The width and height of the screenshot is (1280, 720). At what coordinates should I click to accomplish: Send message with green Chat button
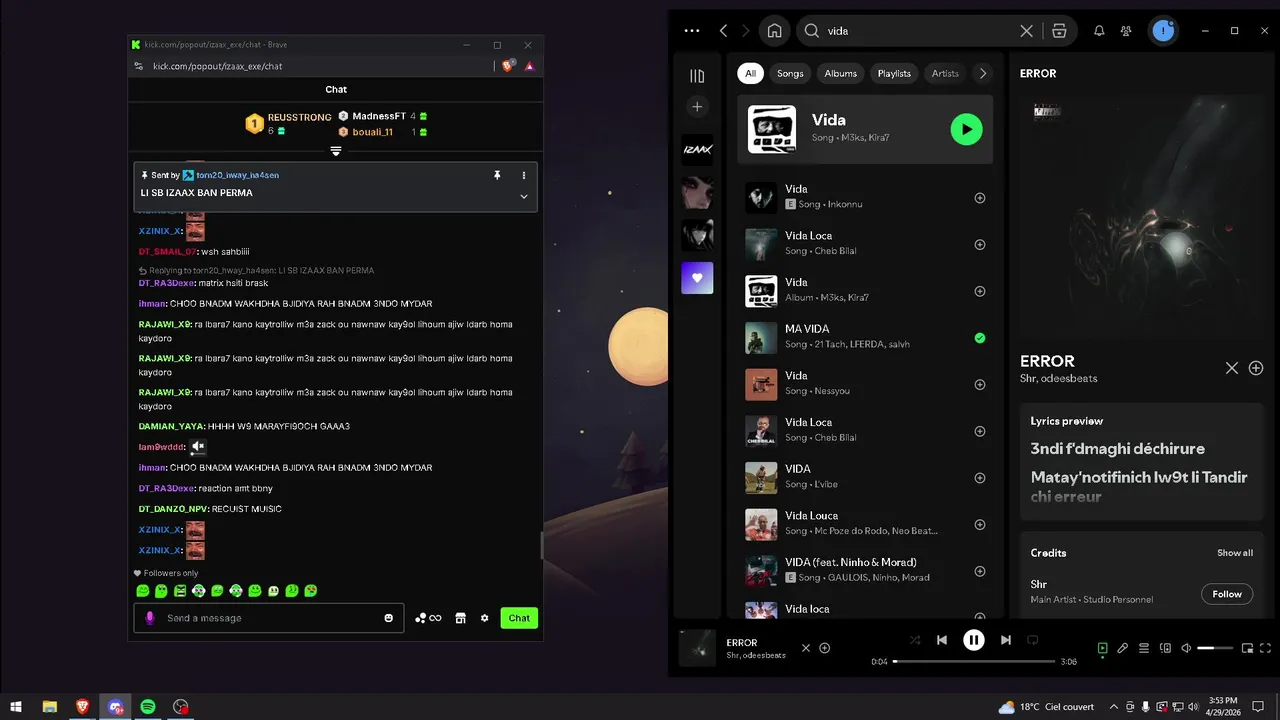coord(519,618)
